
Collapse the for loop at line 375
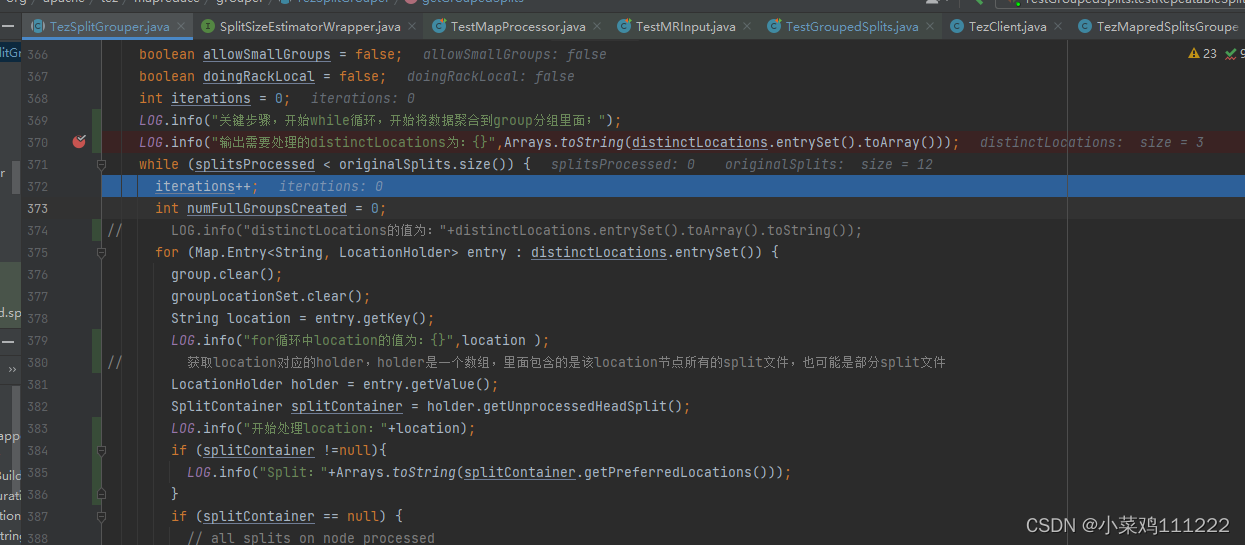pos(101,252)
